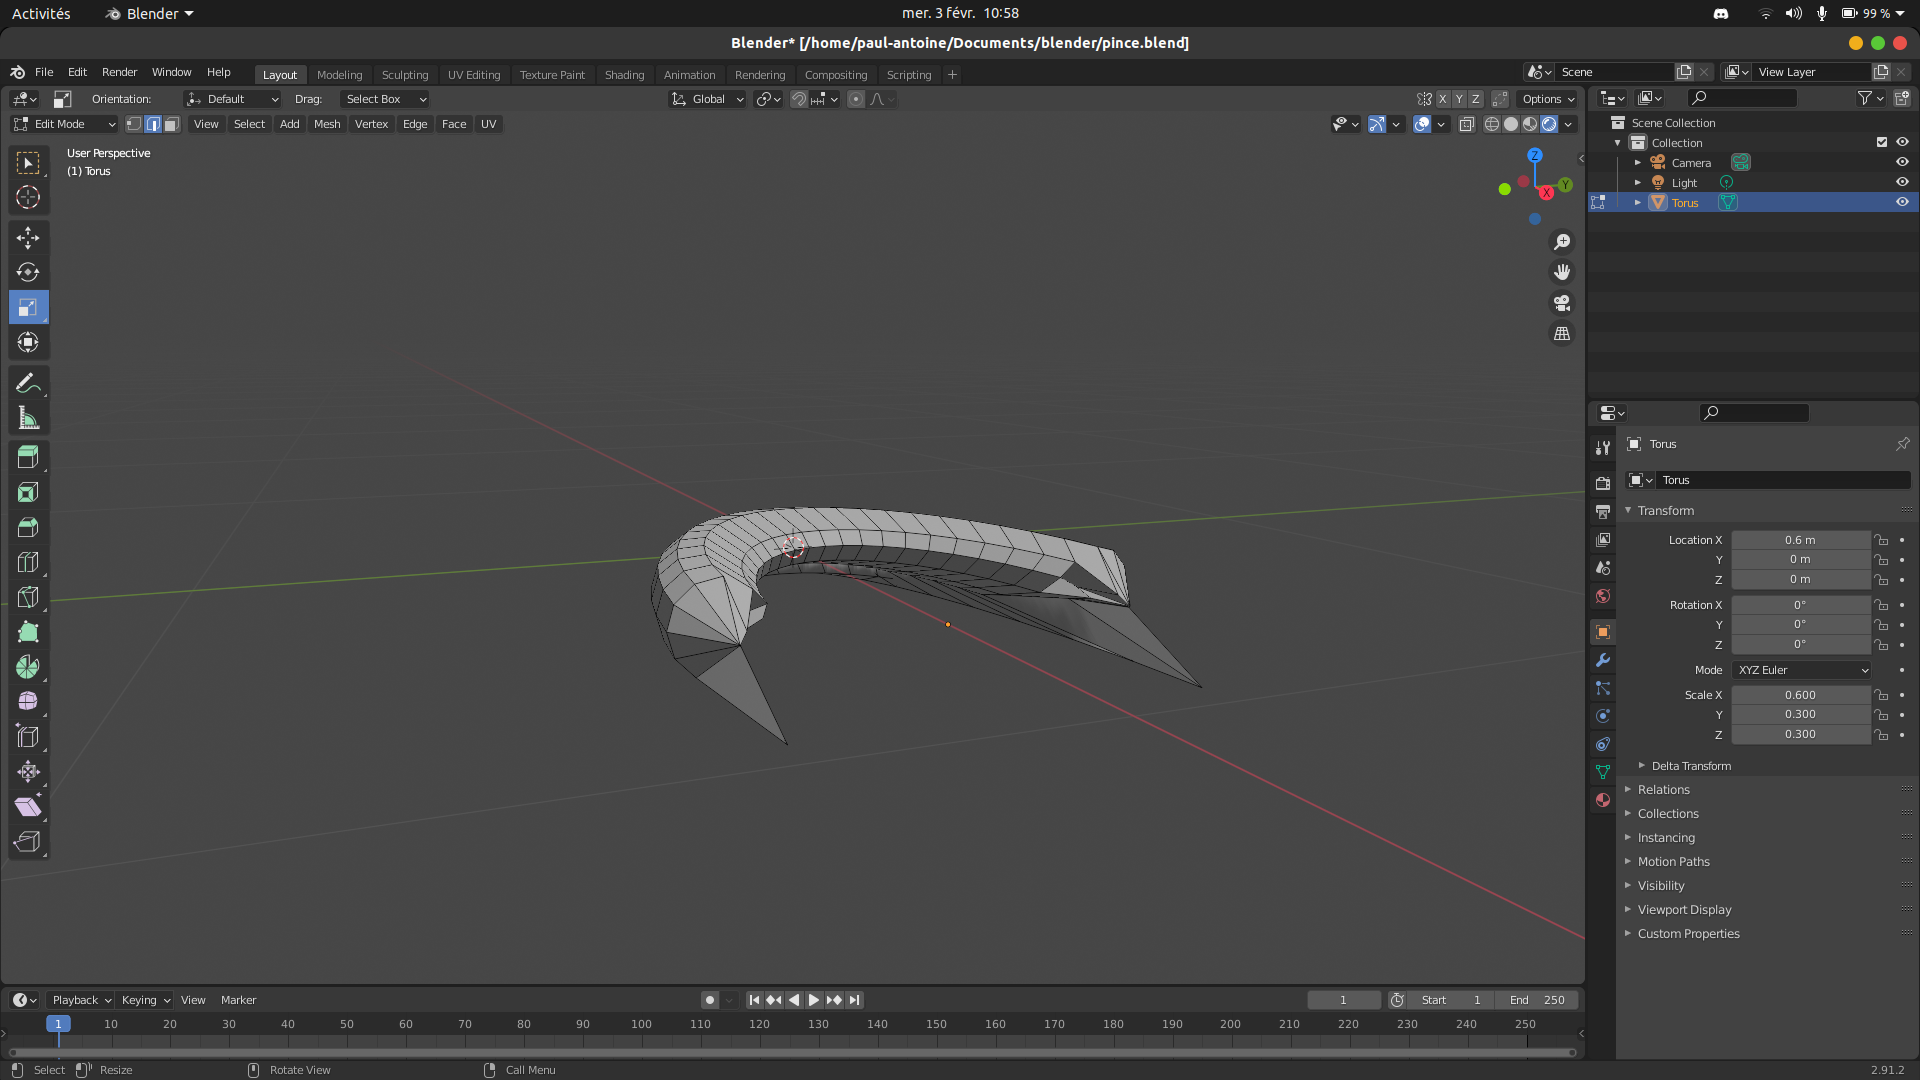Viewport: 1920px width, 1080px height.
Task: Select the Move tool in toolbar
Action: point(28,237)
